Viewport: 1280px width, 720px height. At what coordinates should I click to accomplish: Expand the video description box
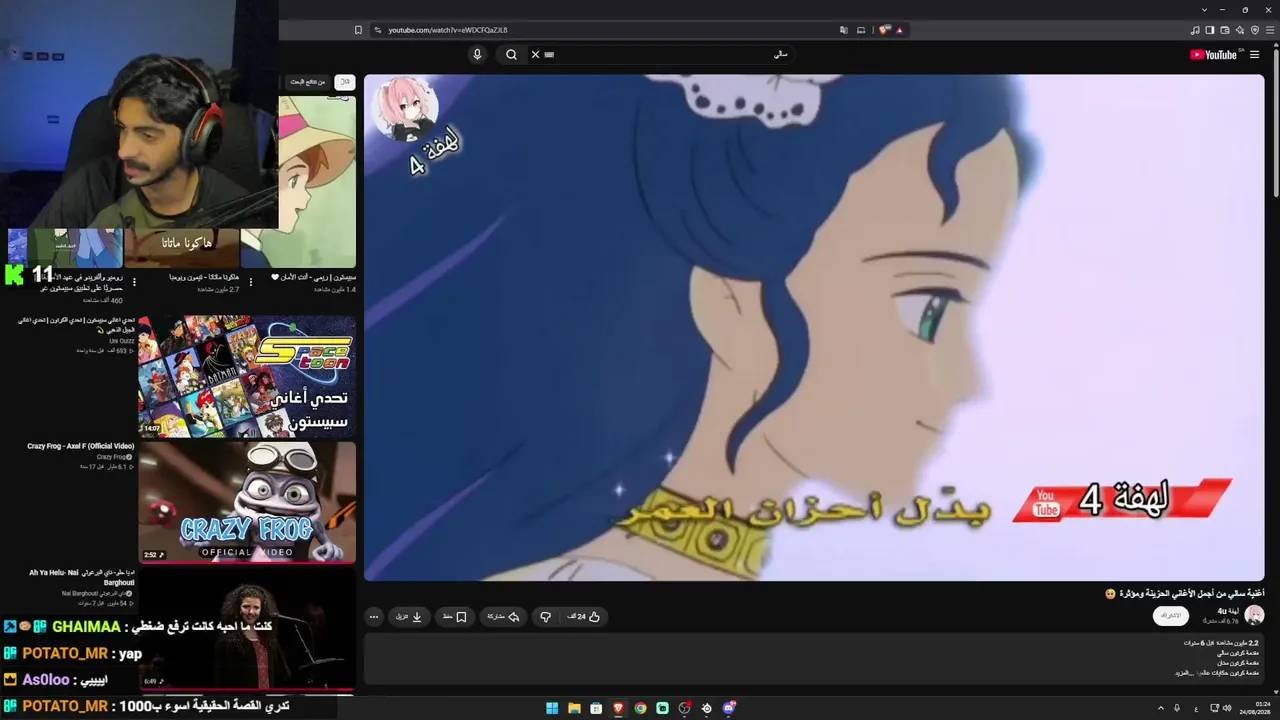[814, 659]
